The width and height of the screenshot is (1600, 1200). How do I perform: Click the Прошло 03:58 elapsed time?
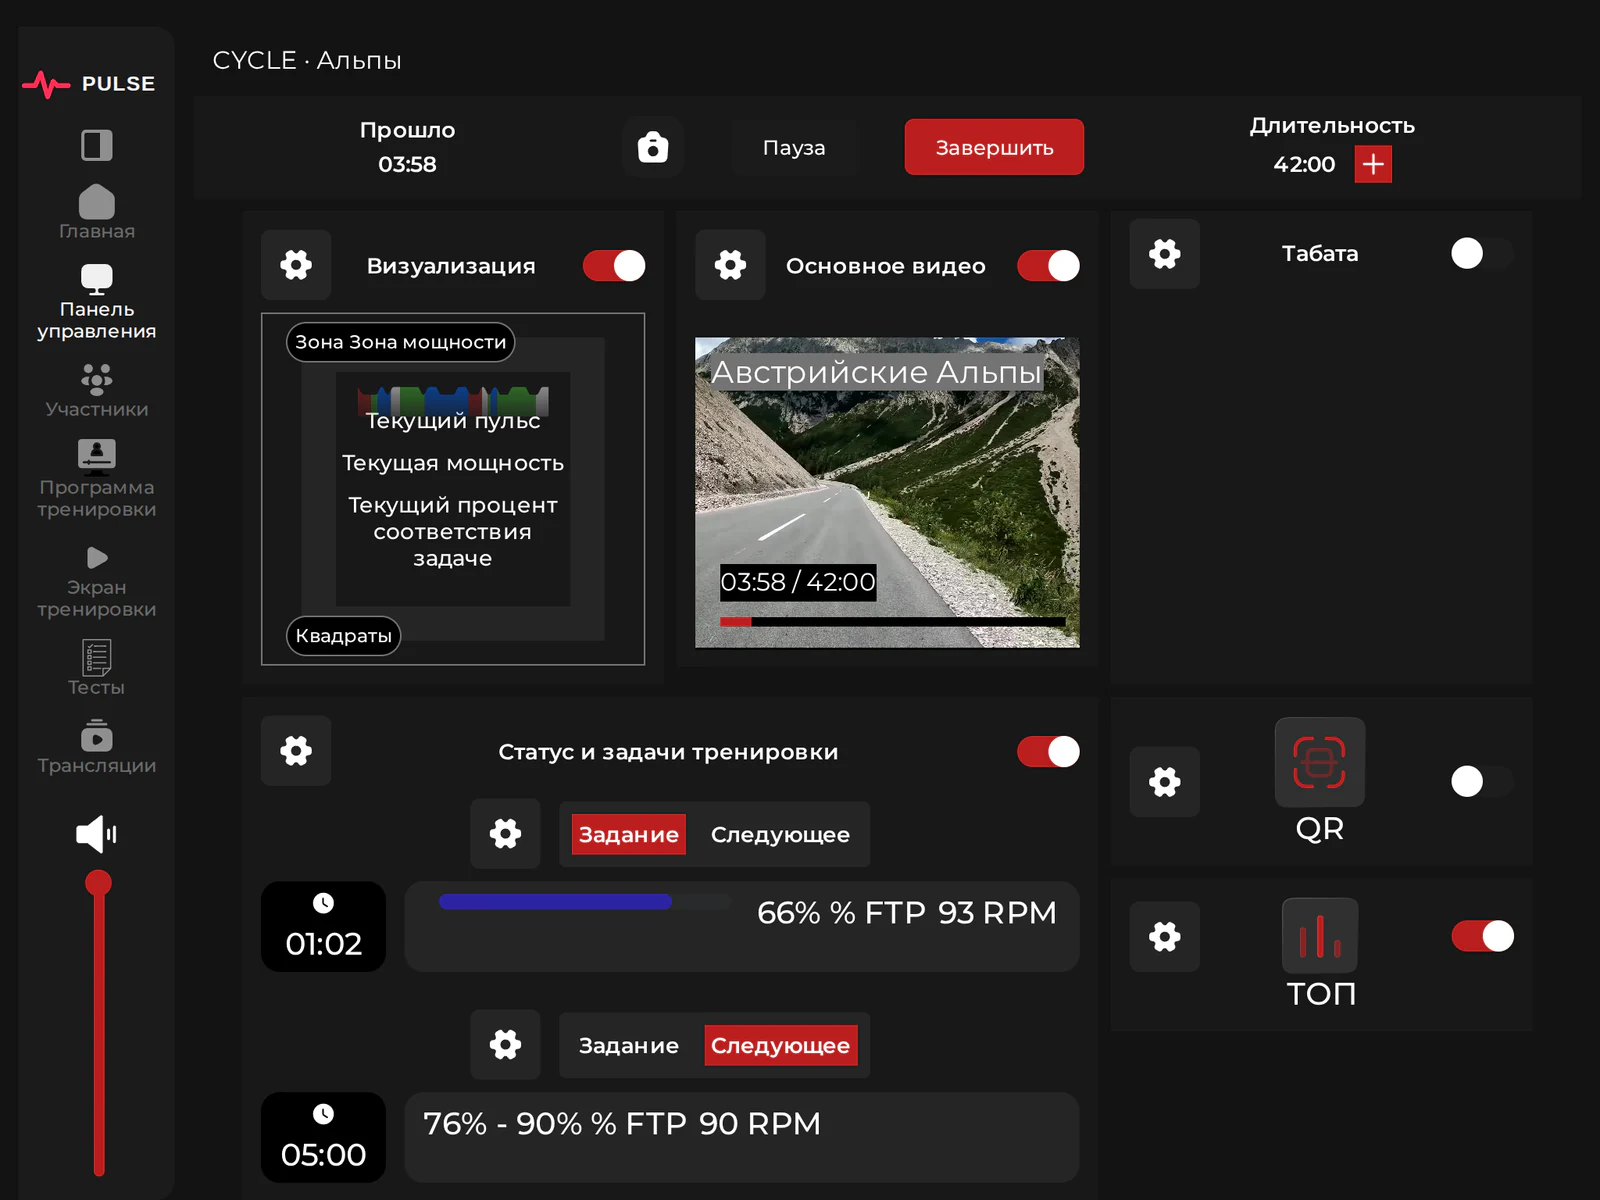(407, 164)
